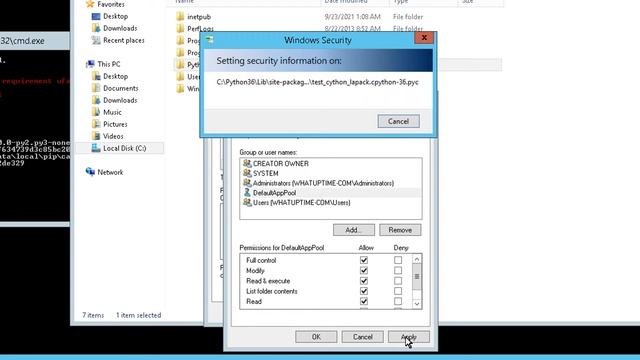Click the Local Disk (C:) drive icon
This screenshot has height=360, width=640.
pos(96,148)
